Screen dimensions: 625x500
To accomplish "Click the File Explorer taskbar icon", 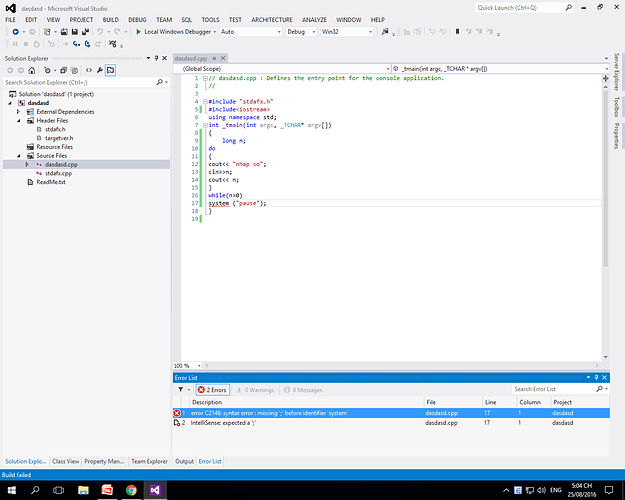I will click(x=83, y=490).
